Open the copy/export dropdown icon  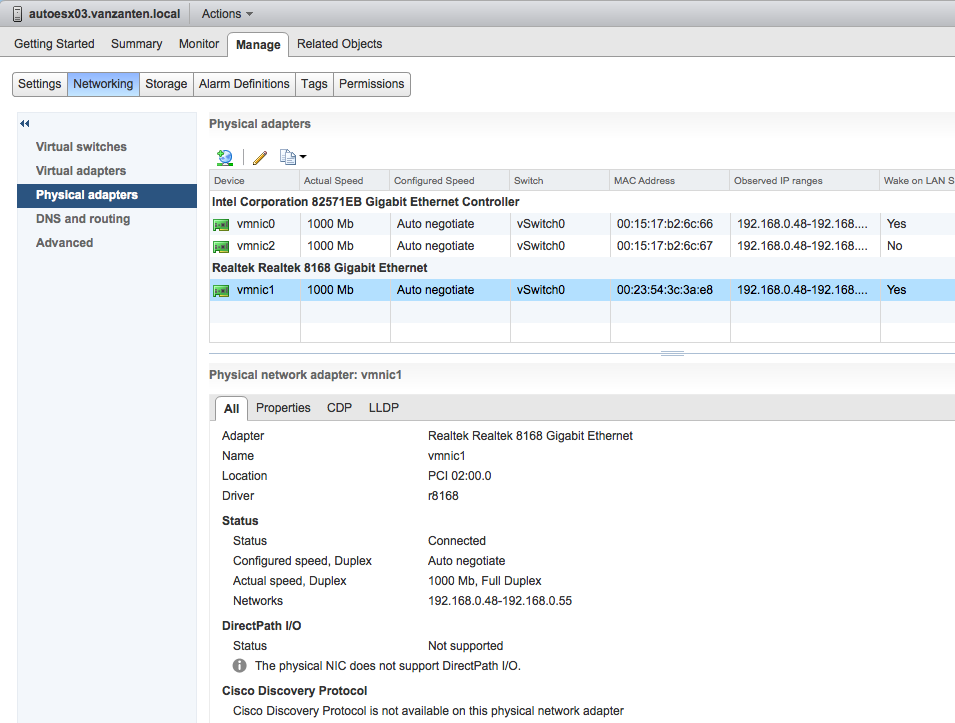pyautogui.click(x=292, y=157)
